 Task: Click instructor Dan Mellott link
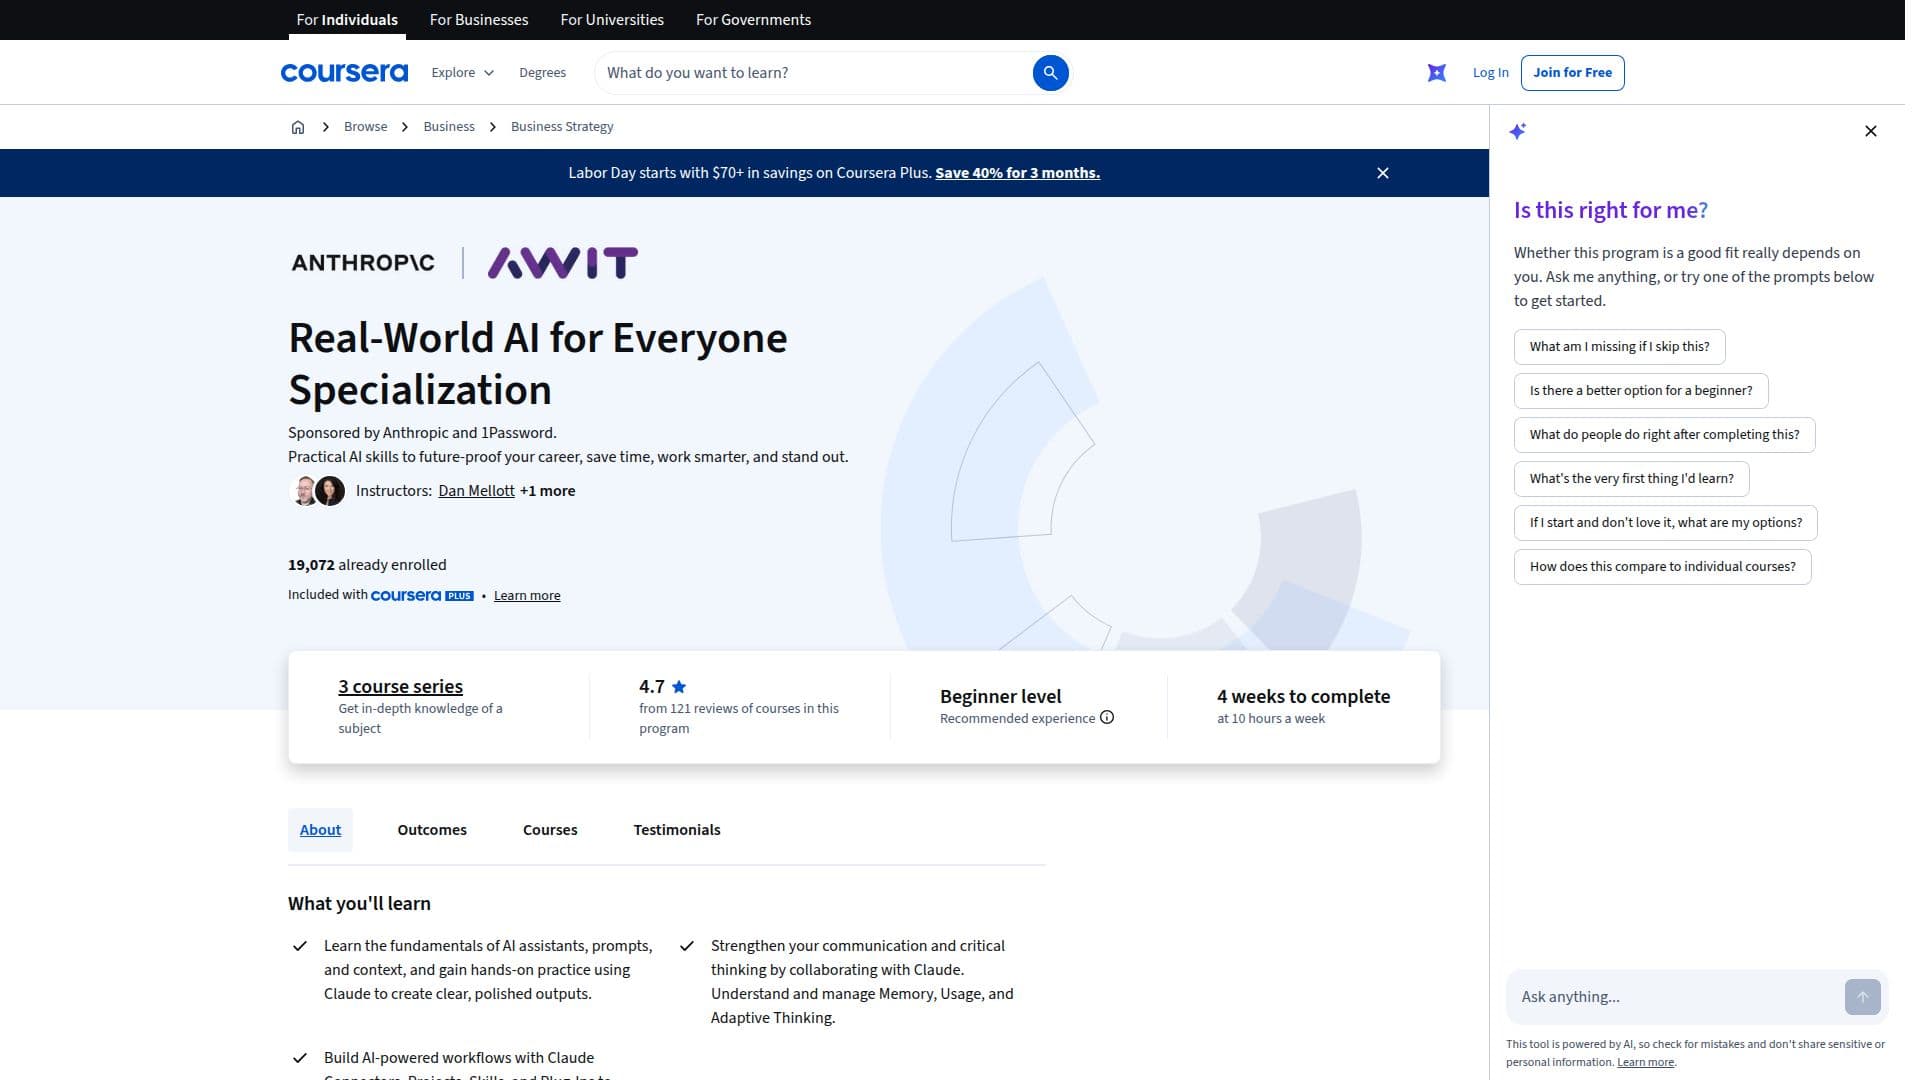(476, 491)
